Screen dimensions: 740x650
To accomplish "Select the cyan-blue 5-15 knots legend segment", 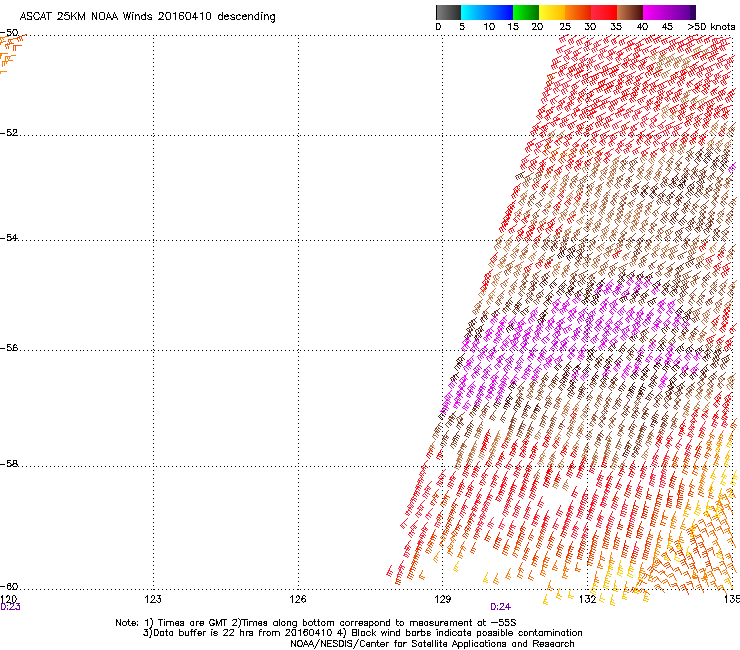I will tap(487, 12).
